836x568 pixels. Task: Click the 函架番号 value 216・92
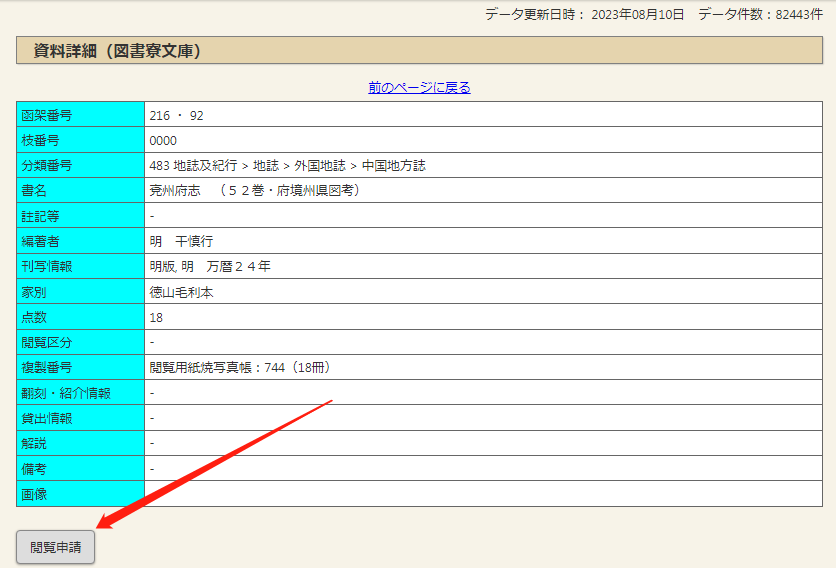pyautogui.click(x=176, y=116)
